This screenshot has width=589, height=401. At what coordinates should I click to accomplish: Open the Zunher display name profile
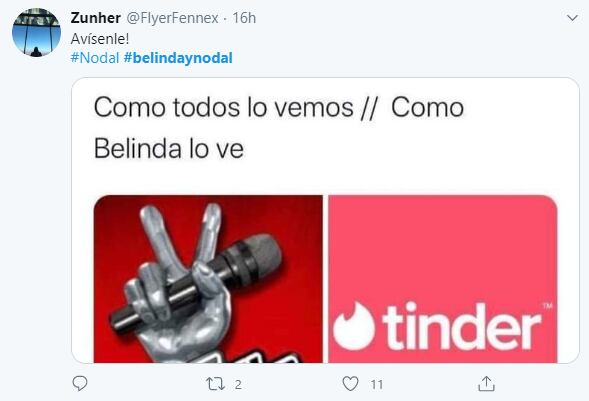pos(95,18)
